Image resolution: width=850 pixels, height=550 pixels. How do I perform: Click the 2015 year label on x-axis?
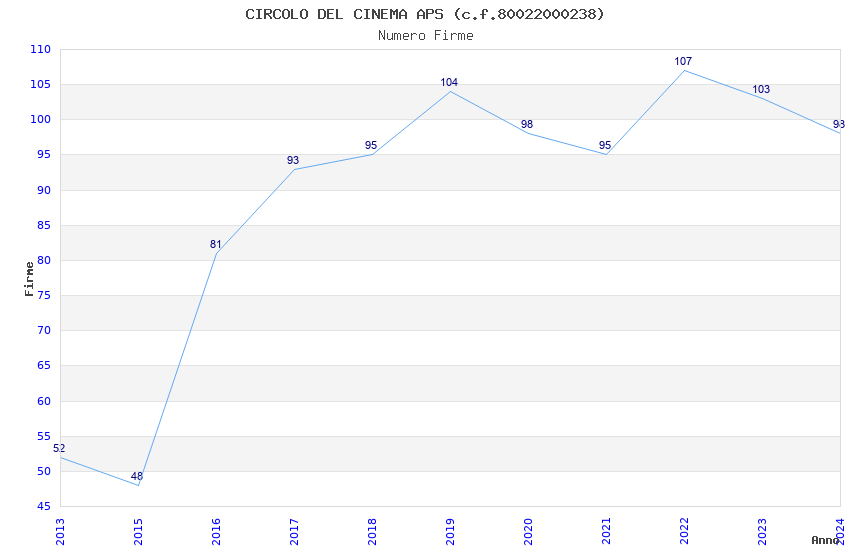pos(138,532)
